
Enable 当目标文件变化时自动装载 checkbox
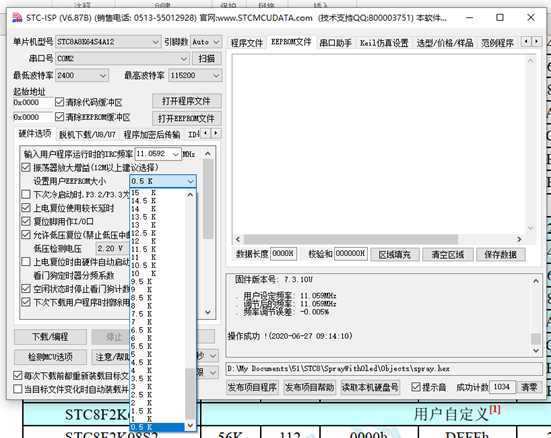pos(18,389)
